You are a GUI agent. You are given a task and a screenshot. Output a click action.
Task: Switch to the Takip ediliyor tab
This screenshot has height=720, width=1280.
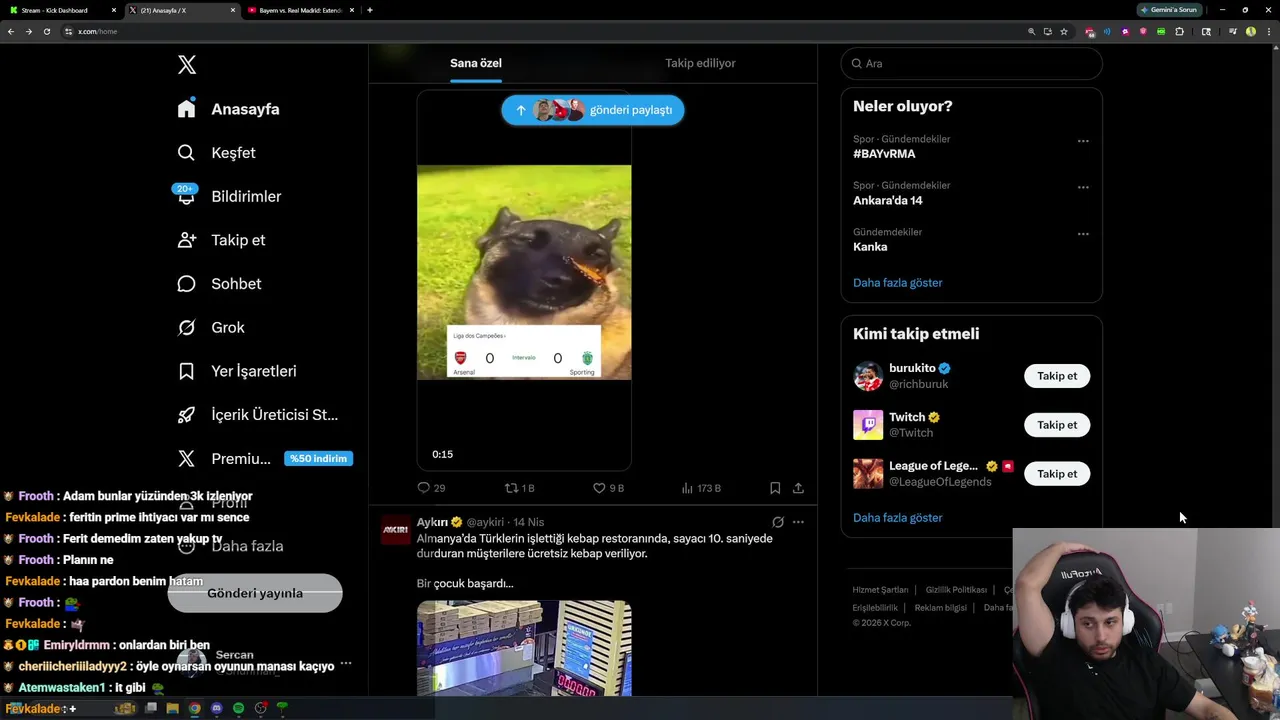pyautogui.click(x=700, y=63)
